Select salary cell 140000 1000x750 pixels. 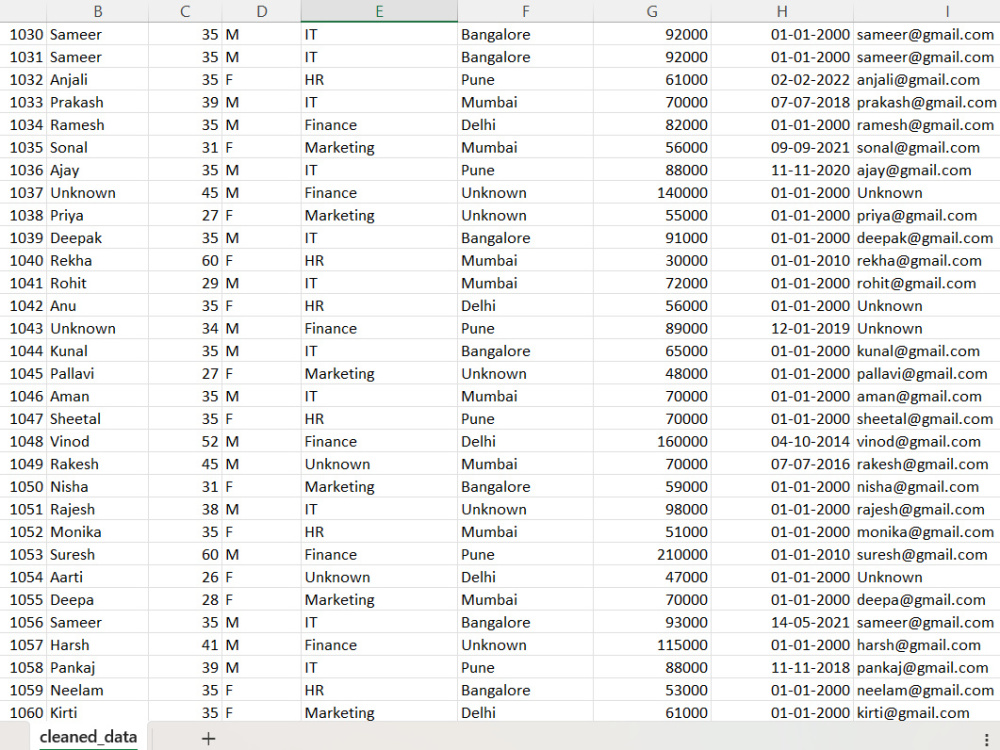pos(652,193)
